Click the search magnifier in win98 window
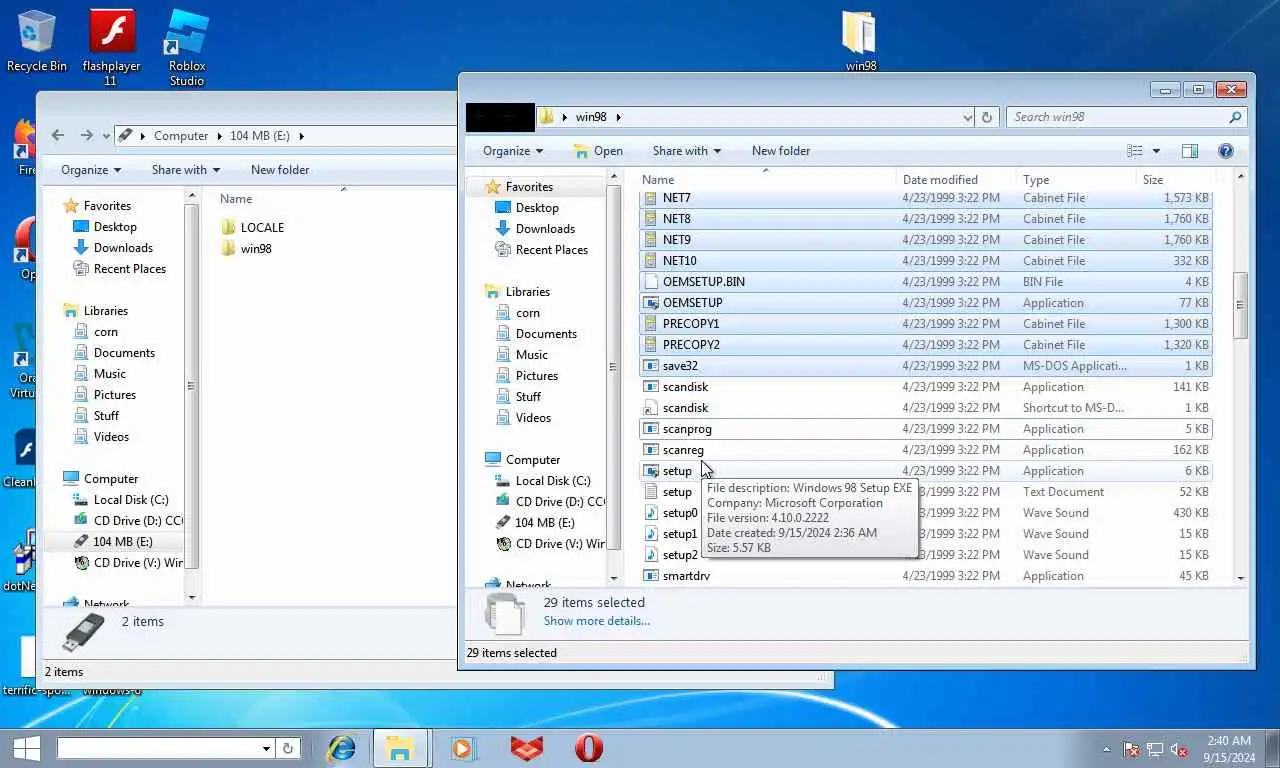Image resolution: width=1280 pixels, height=768 pixels. [x=1235, y=117]
